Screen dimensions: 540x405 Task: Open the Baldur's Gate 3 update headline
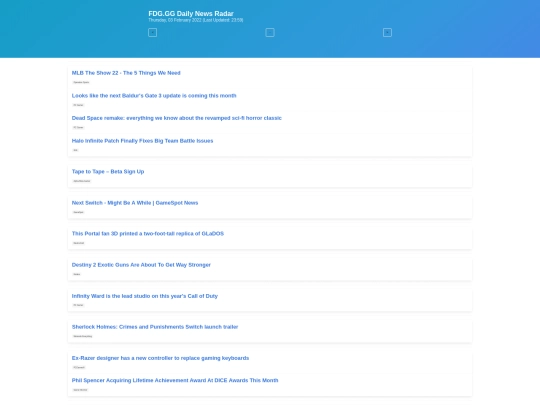[x=154, y=96]
